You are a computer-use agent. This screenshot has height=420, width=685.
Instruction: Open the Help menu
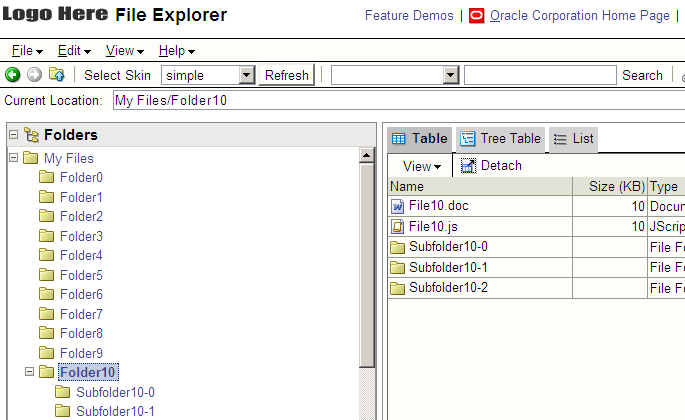pyautogui.click(x=176, y=51)
